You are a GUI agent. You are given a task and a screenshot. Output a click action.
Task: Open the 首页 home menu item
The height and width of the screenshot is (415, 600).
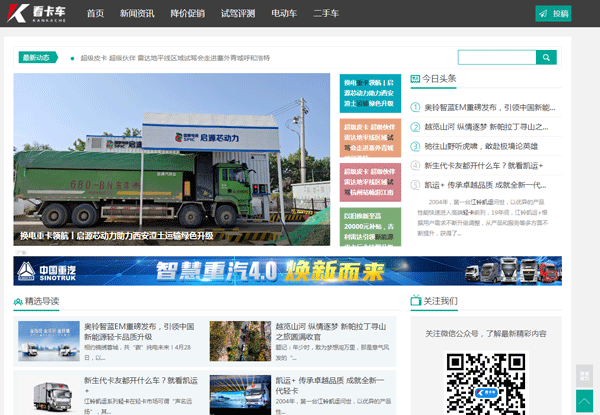95,13
